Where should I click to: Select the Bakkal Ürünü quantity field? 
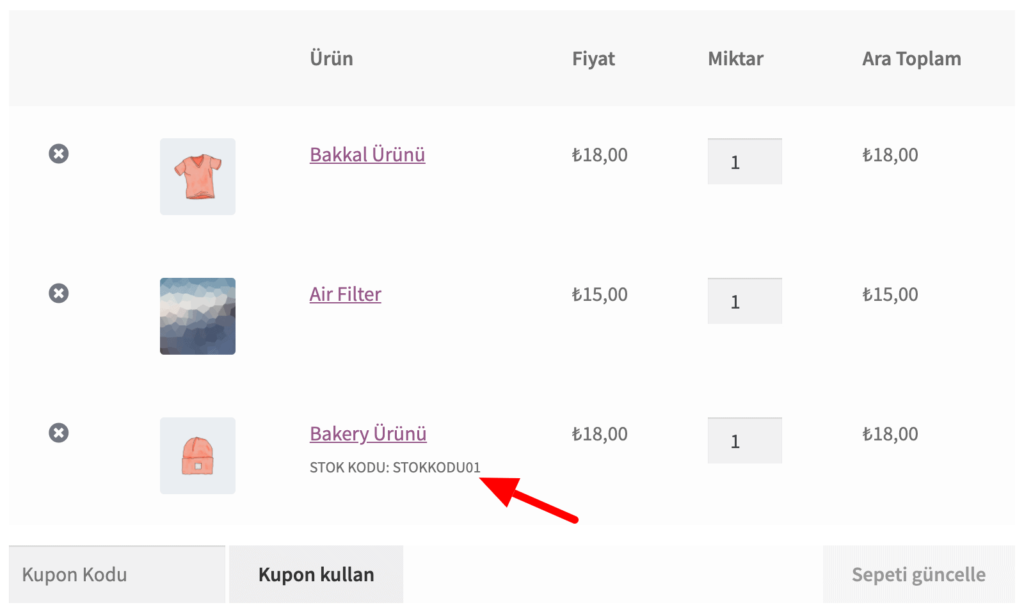pyautogui.click(x=744, y=160)
